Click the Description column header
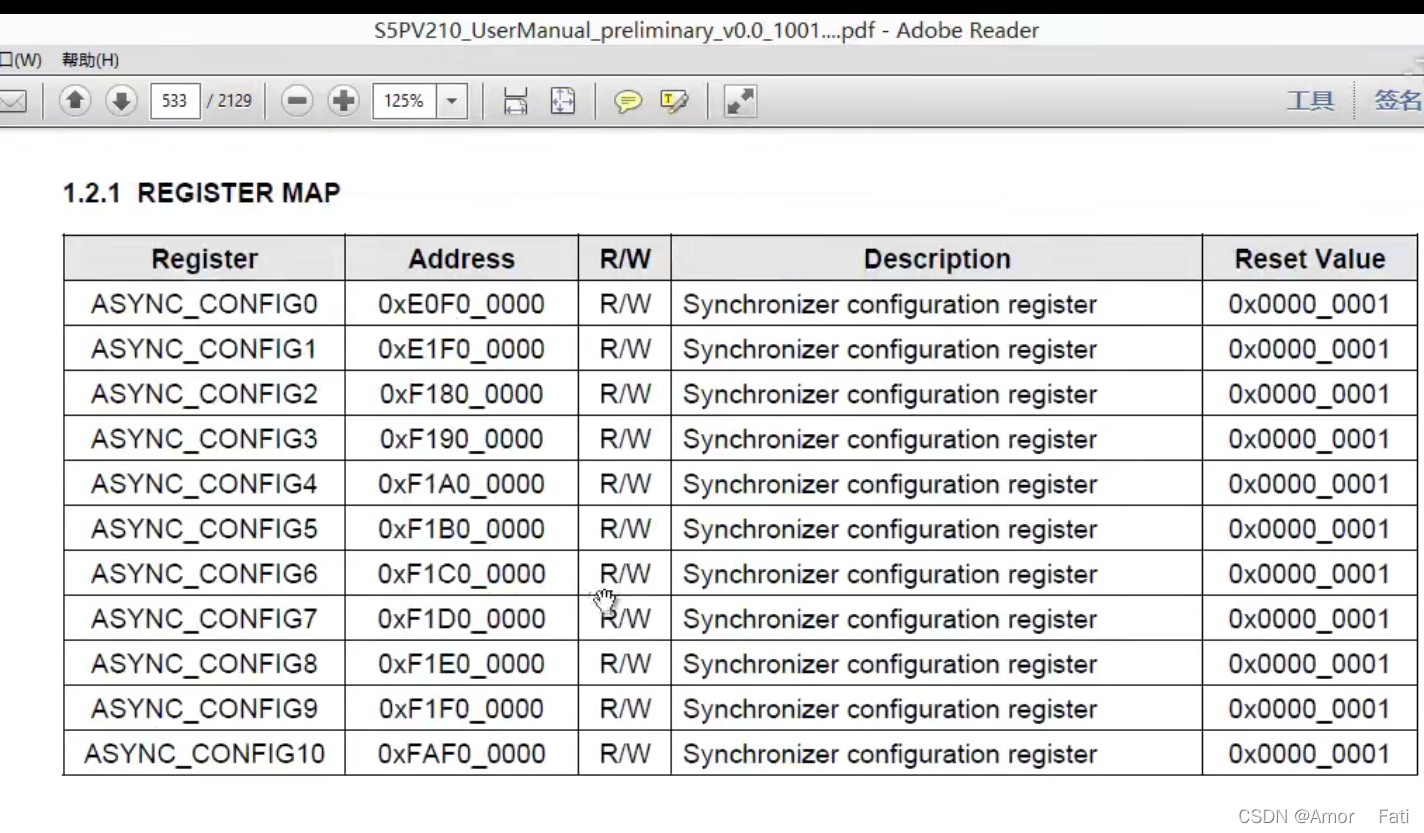This screenshot has width=1424, height=833. pyautogui.click(x=937, y=259)
